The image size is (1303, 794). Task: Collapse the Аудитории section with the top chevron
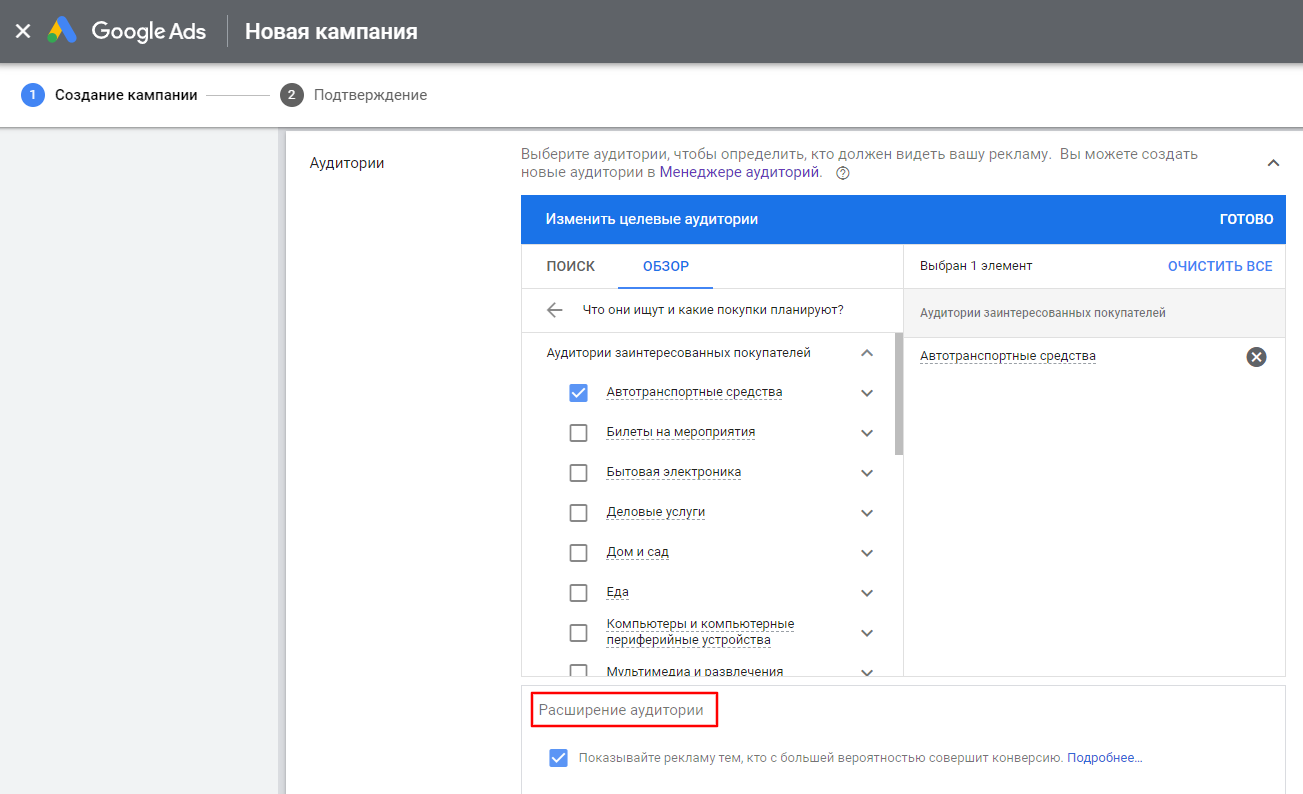(1273, 162)
